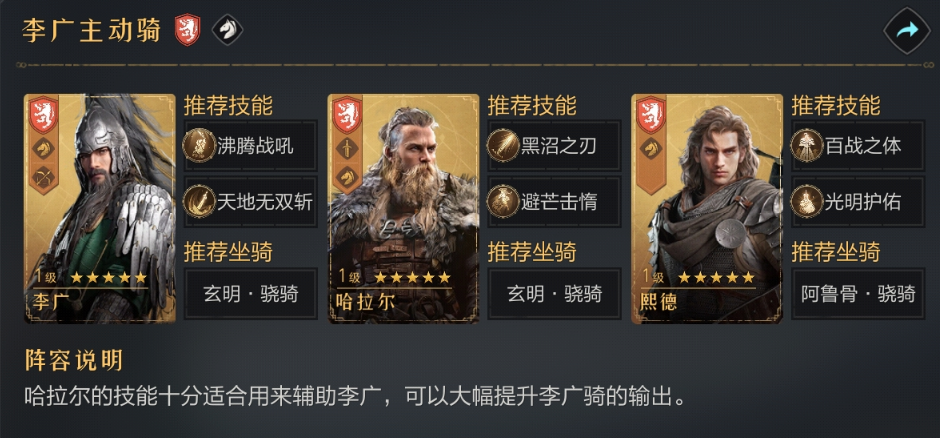Click 李广's five-star rating
940x438 pixels.
109,277
